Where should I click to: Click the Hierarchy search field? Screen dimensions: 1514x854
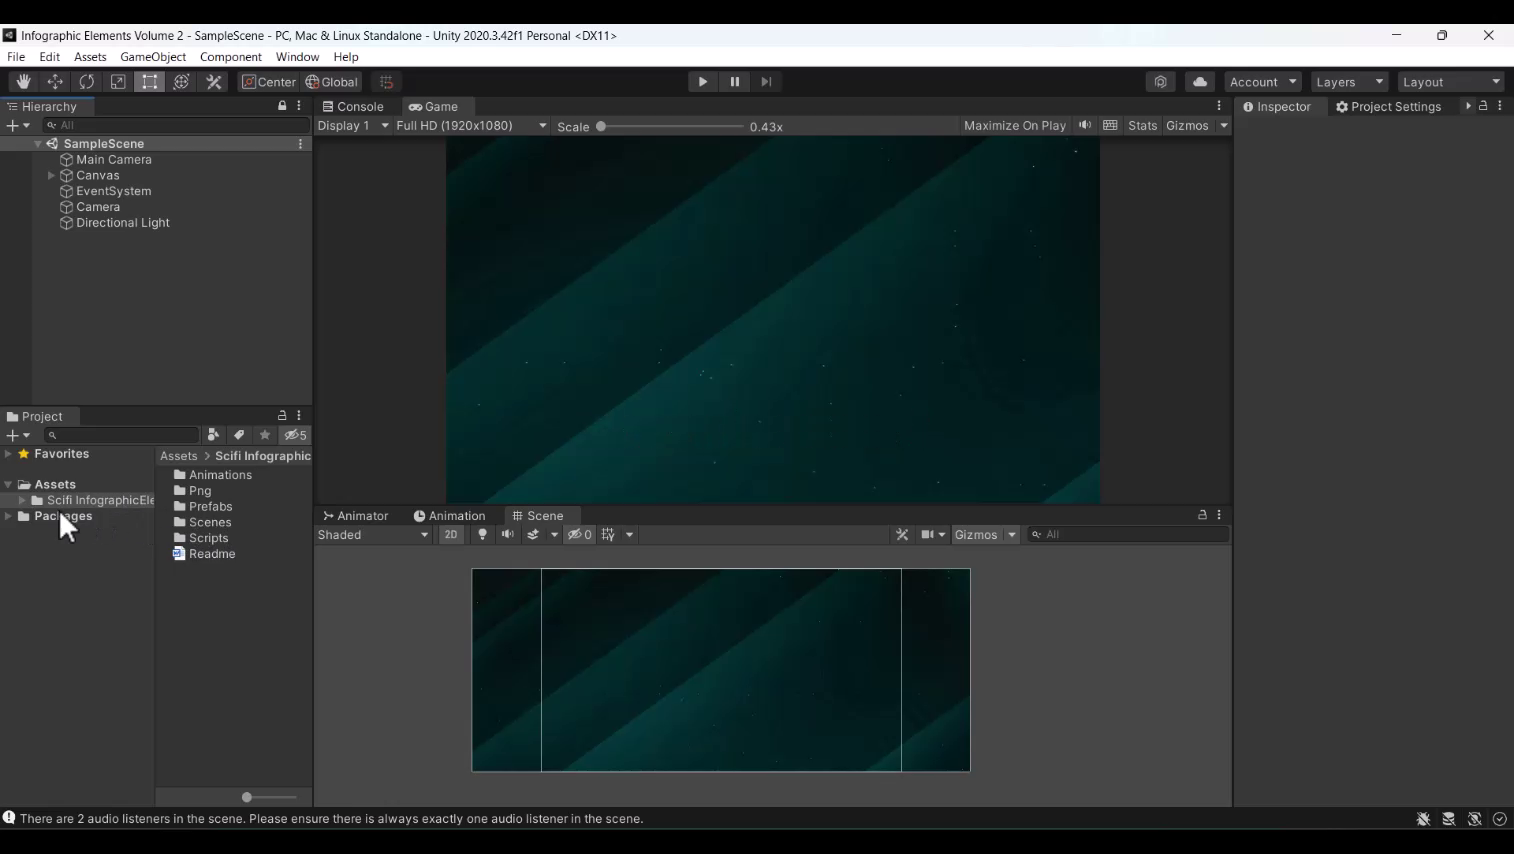tap(176, 125)
